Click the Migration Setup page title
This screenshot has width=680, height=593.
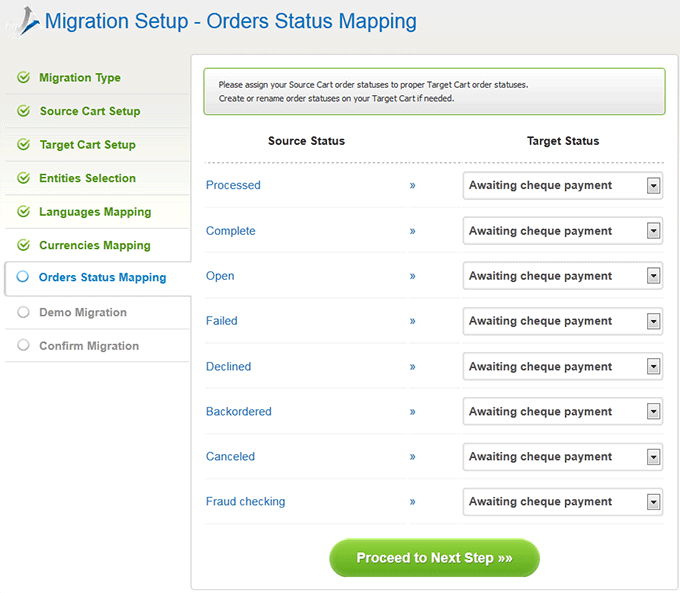click(x=231, y=21)
